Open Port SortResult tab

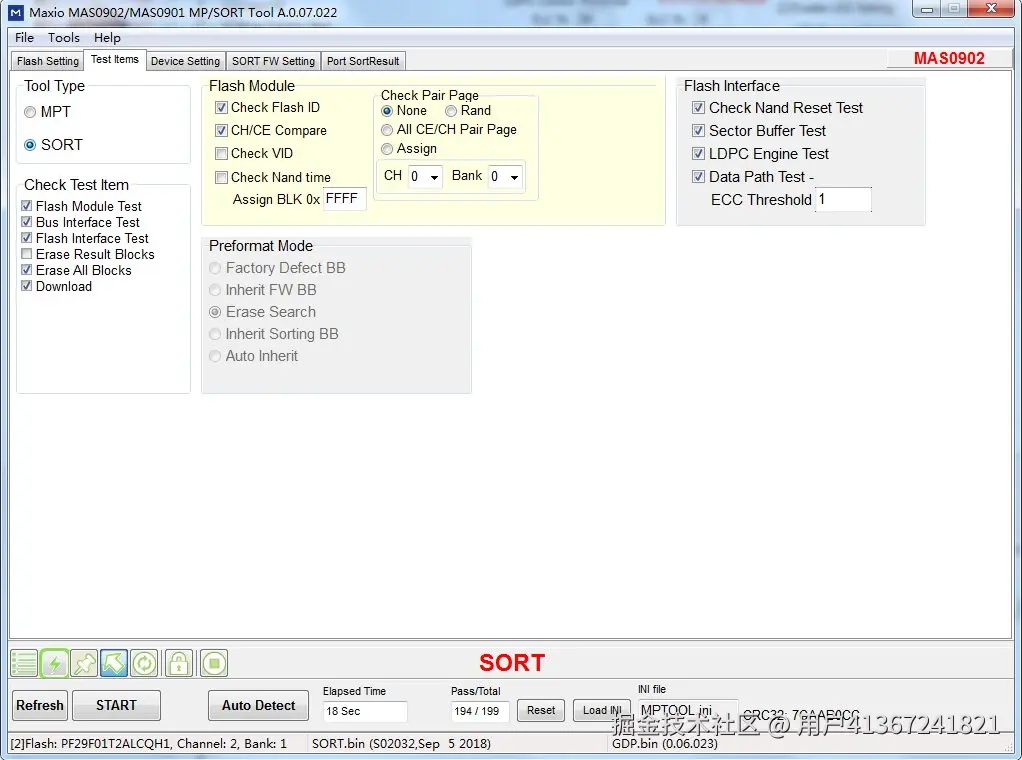(363, 61)
